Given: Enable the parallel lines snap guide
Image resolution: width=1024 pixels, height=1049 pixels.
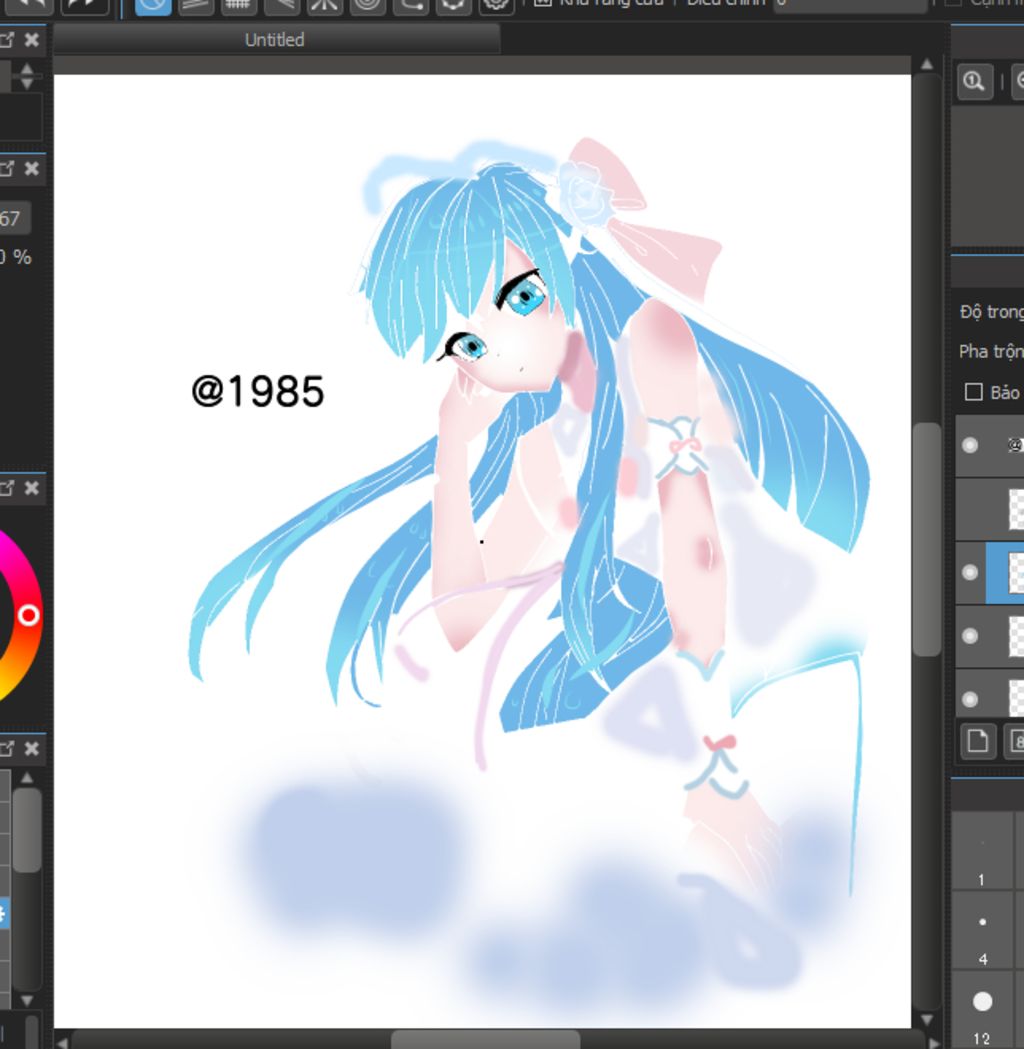Looking at the screenshot, I should pos(196,6).
